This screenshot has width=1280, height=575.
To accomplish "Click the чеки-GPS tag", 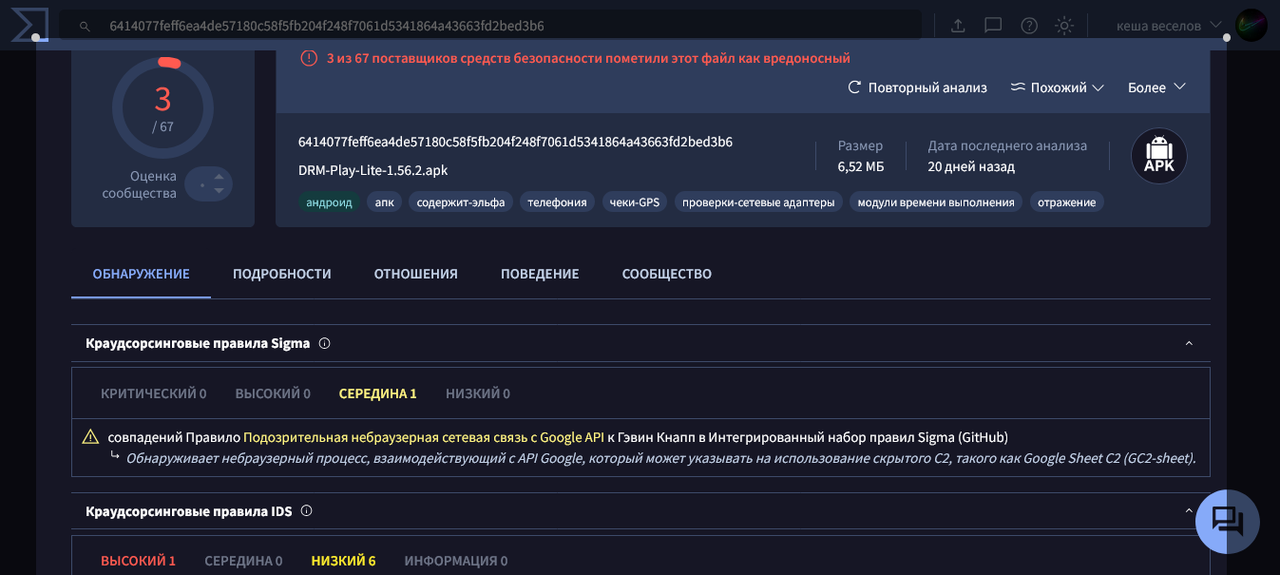I will (x=635, y=202).
